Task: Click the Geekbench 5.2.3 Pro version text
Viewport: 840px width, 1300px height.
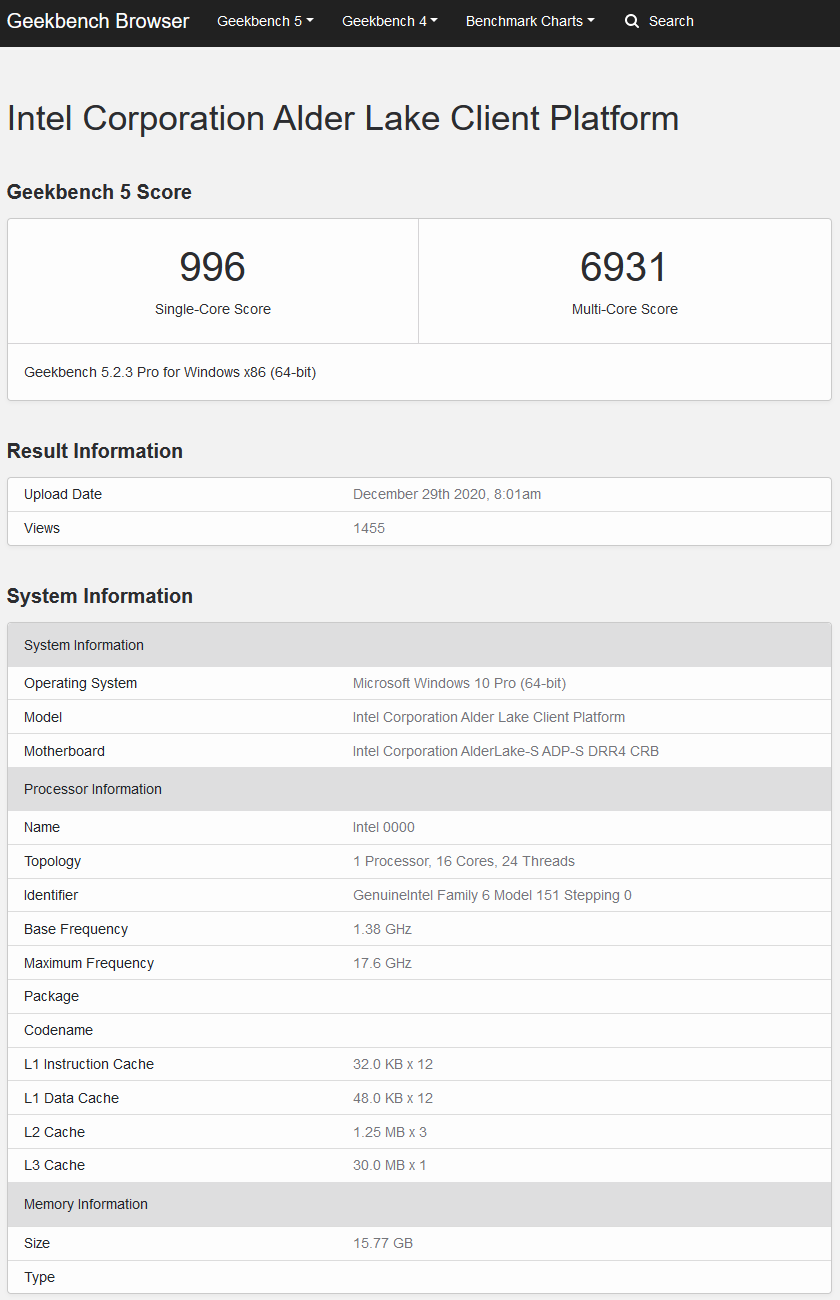Action: [170, 372]
